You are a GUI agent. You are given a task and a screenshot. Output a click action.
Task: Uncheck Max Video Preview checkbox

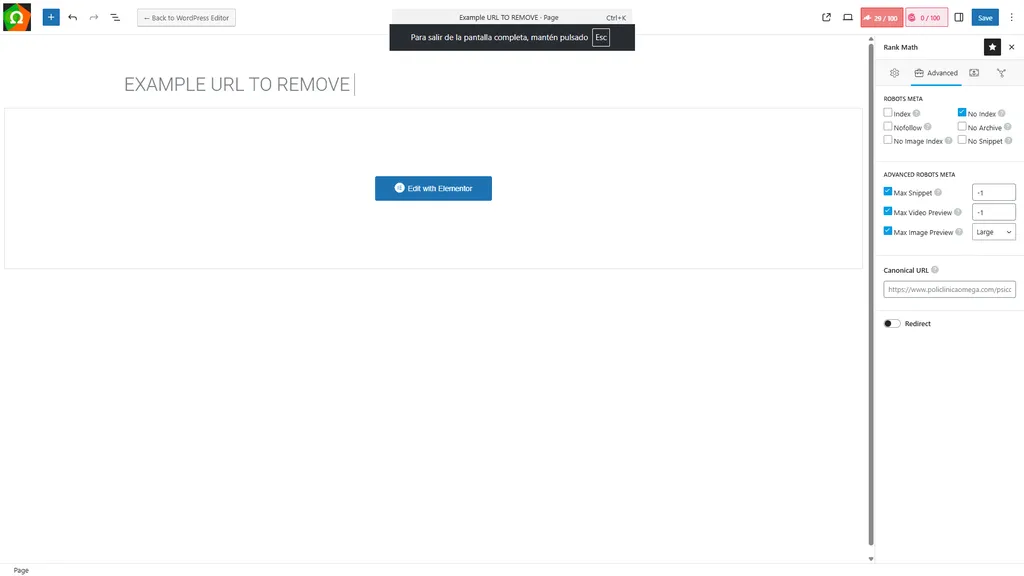(x=888, y=211)
